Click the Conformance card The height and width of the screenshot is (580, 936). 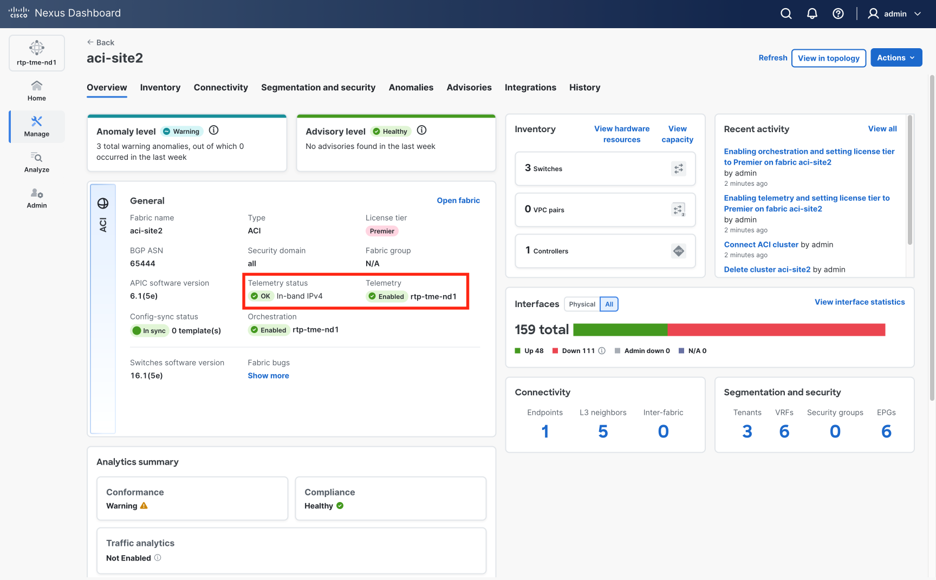(x=192, y=498)
